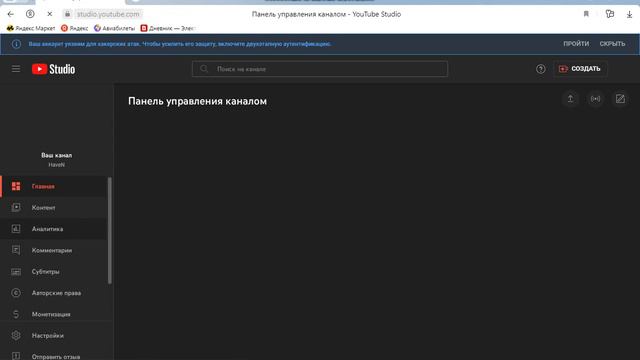Open the hamburger menu next to Studio logo

16,69
